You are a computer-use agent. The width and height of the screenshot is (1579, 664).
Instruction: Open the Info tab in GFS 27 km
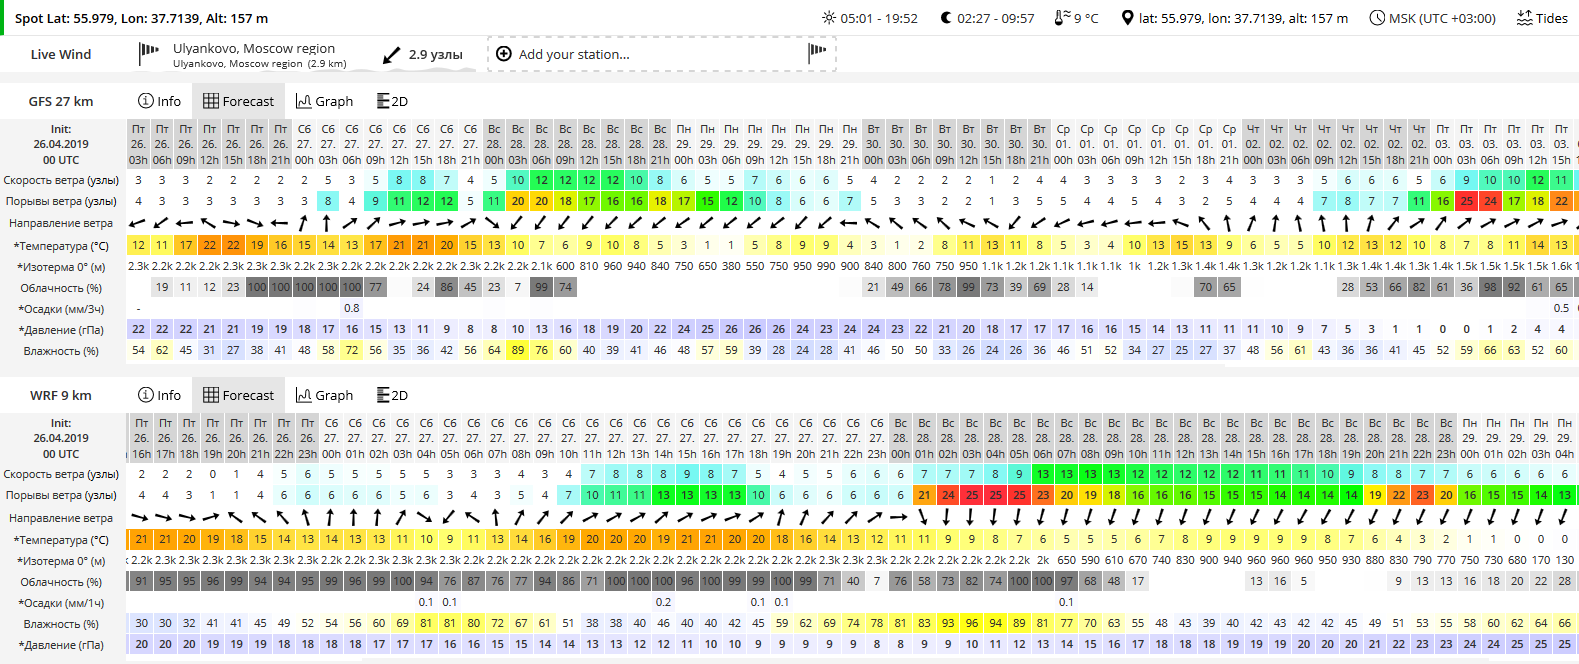click(x=159, y=101)
